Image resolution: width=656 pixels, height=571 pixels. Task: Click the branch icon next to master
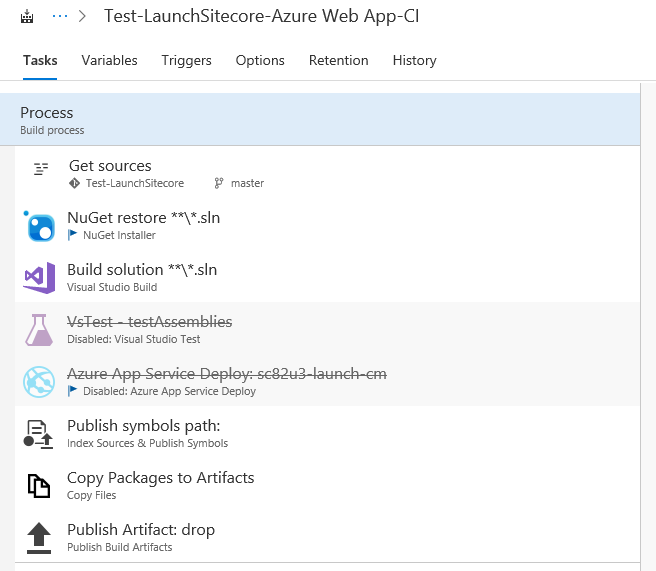219,183
